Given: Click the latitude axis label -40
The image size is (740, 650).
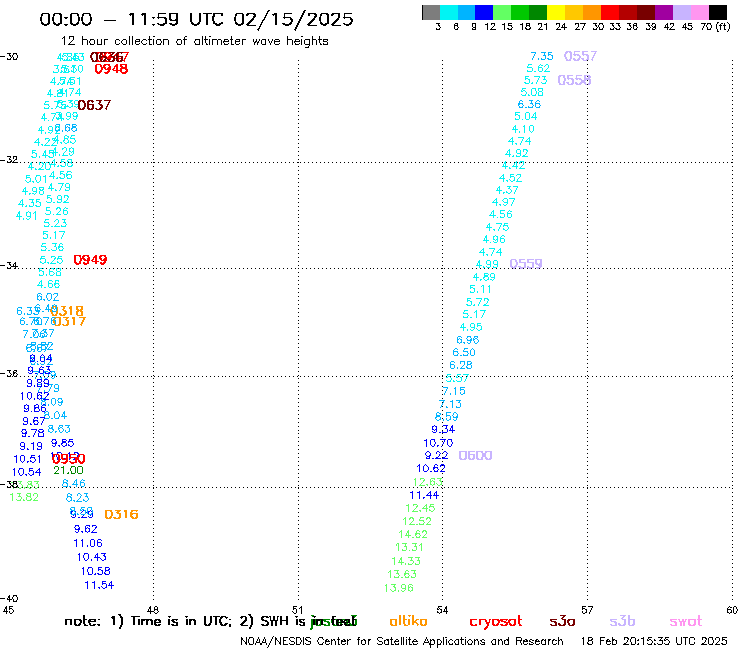Looking at the screenshot, I should click(x=9, y=599).
